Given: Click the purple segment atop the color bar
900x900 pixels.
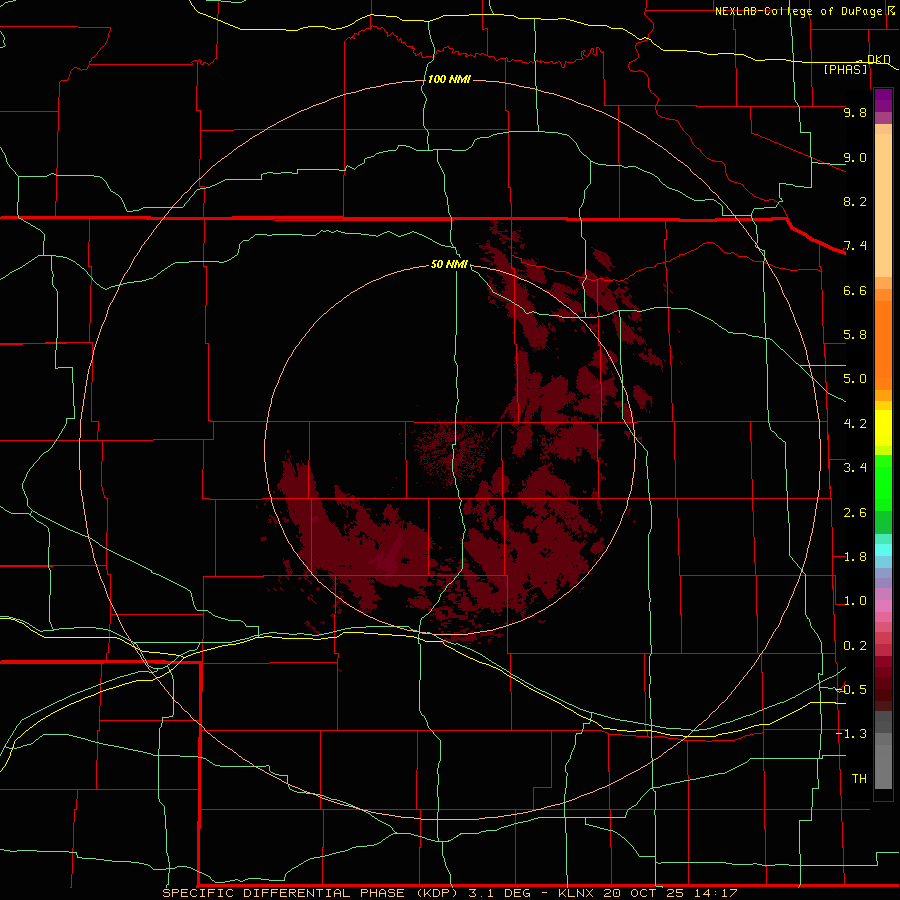Looking at the screenshot, I should point(883,100).
